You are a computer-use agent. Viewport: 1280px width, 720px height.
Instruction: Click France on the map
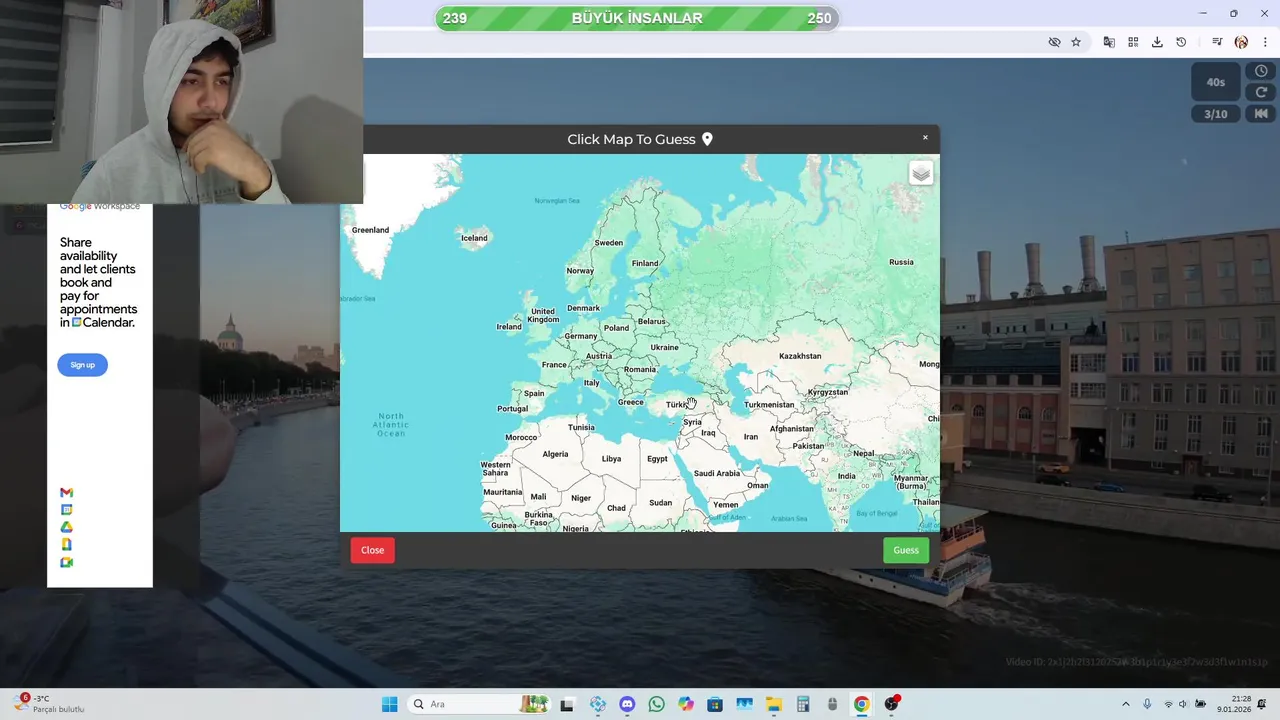(x=554, y=365)
